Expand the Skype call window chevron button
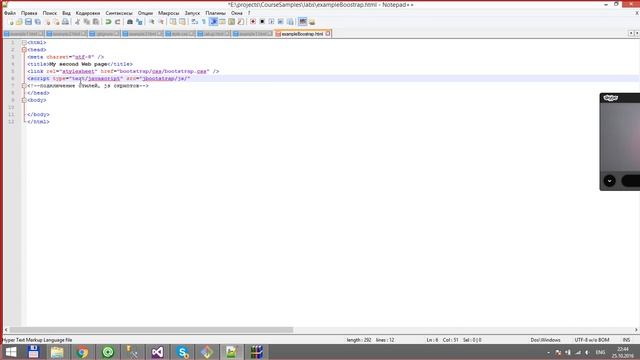 pos(609,181)
